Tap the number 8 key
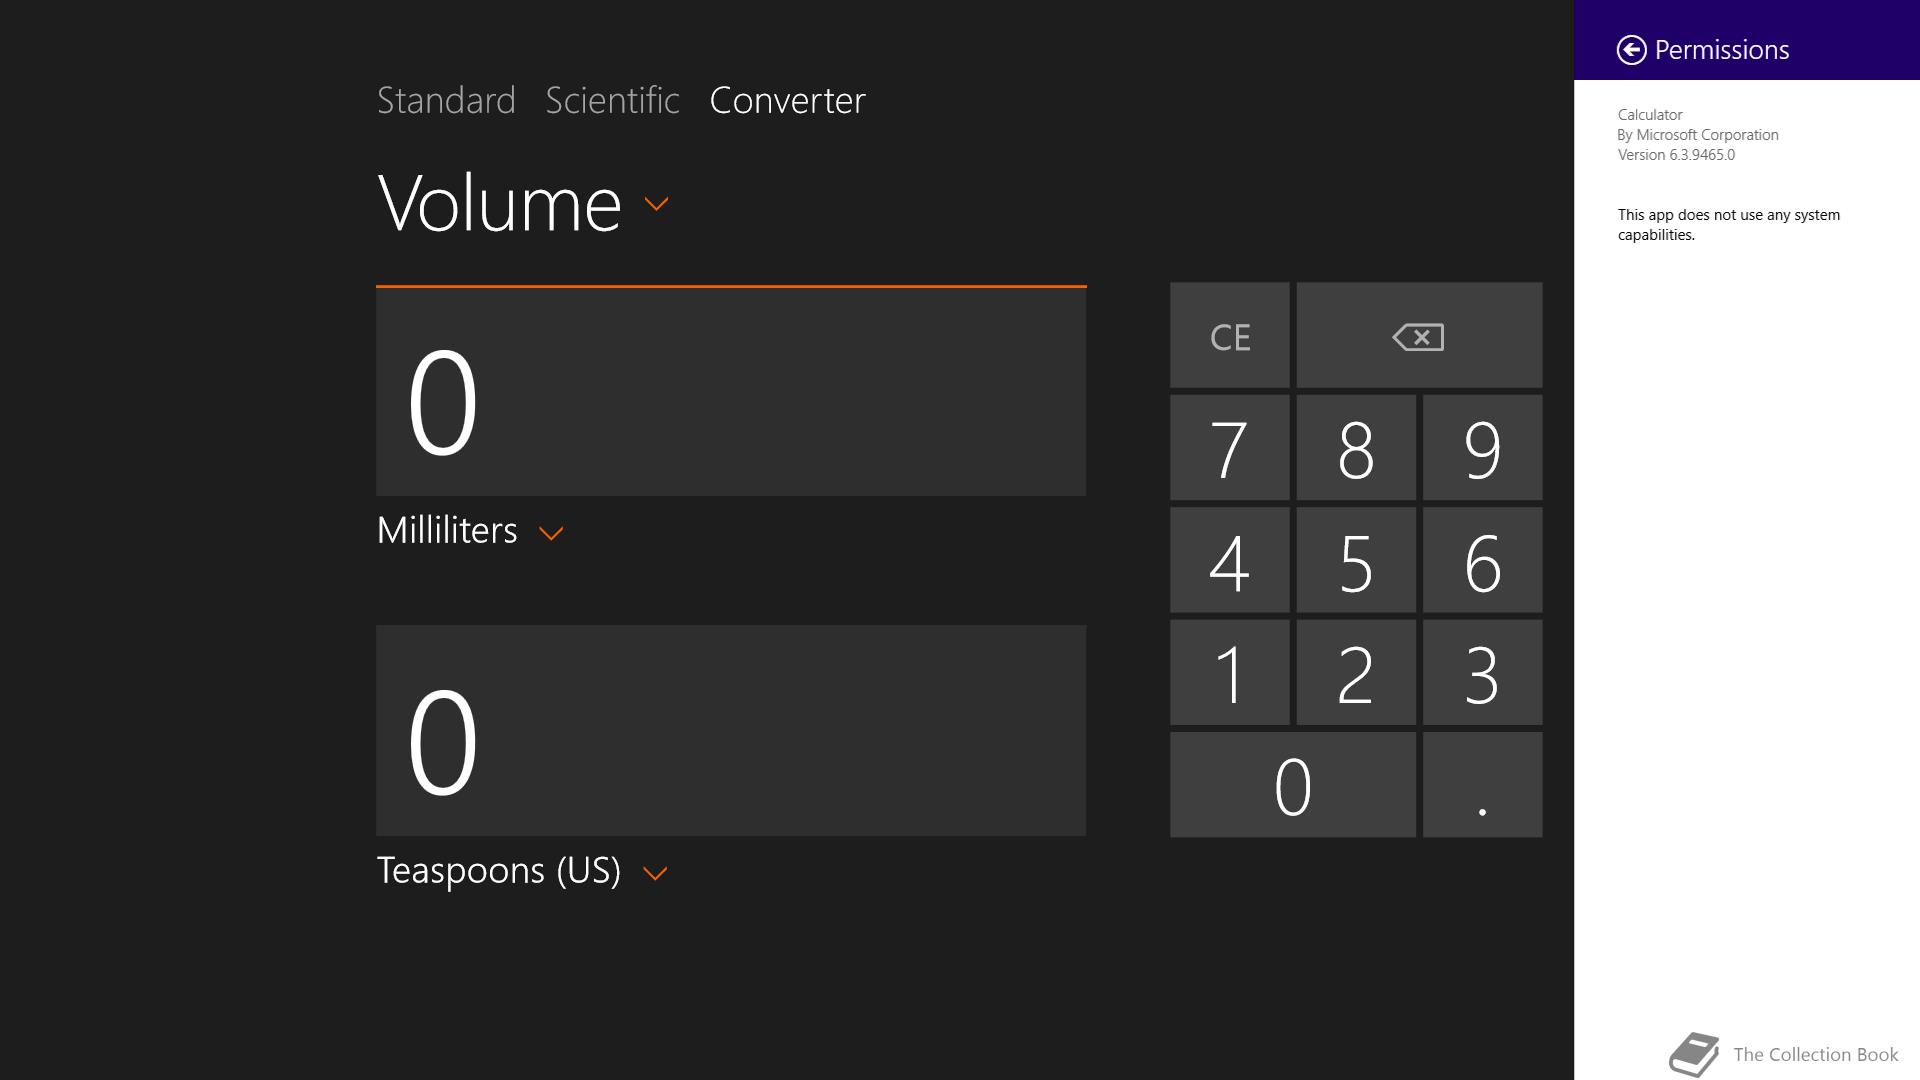The width and height of the screenshot is (1920, 1080). (1356, 447)
